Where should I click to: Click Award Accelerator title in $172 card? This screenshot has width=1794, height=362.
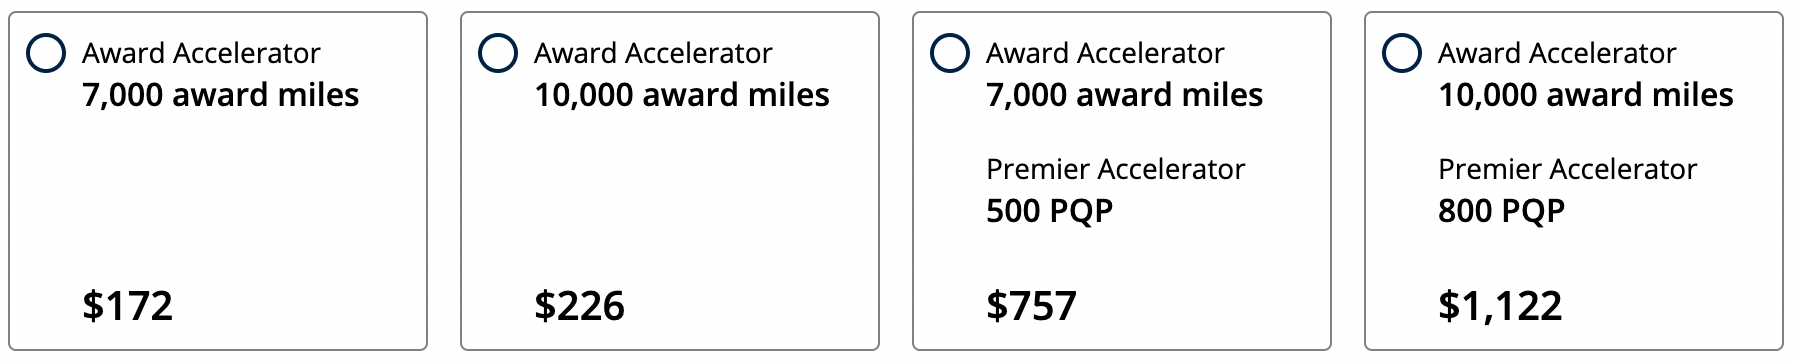coord(201,53)
